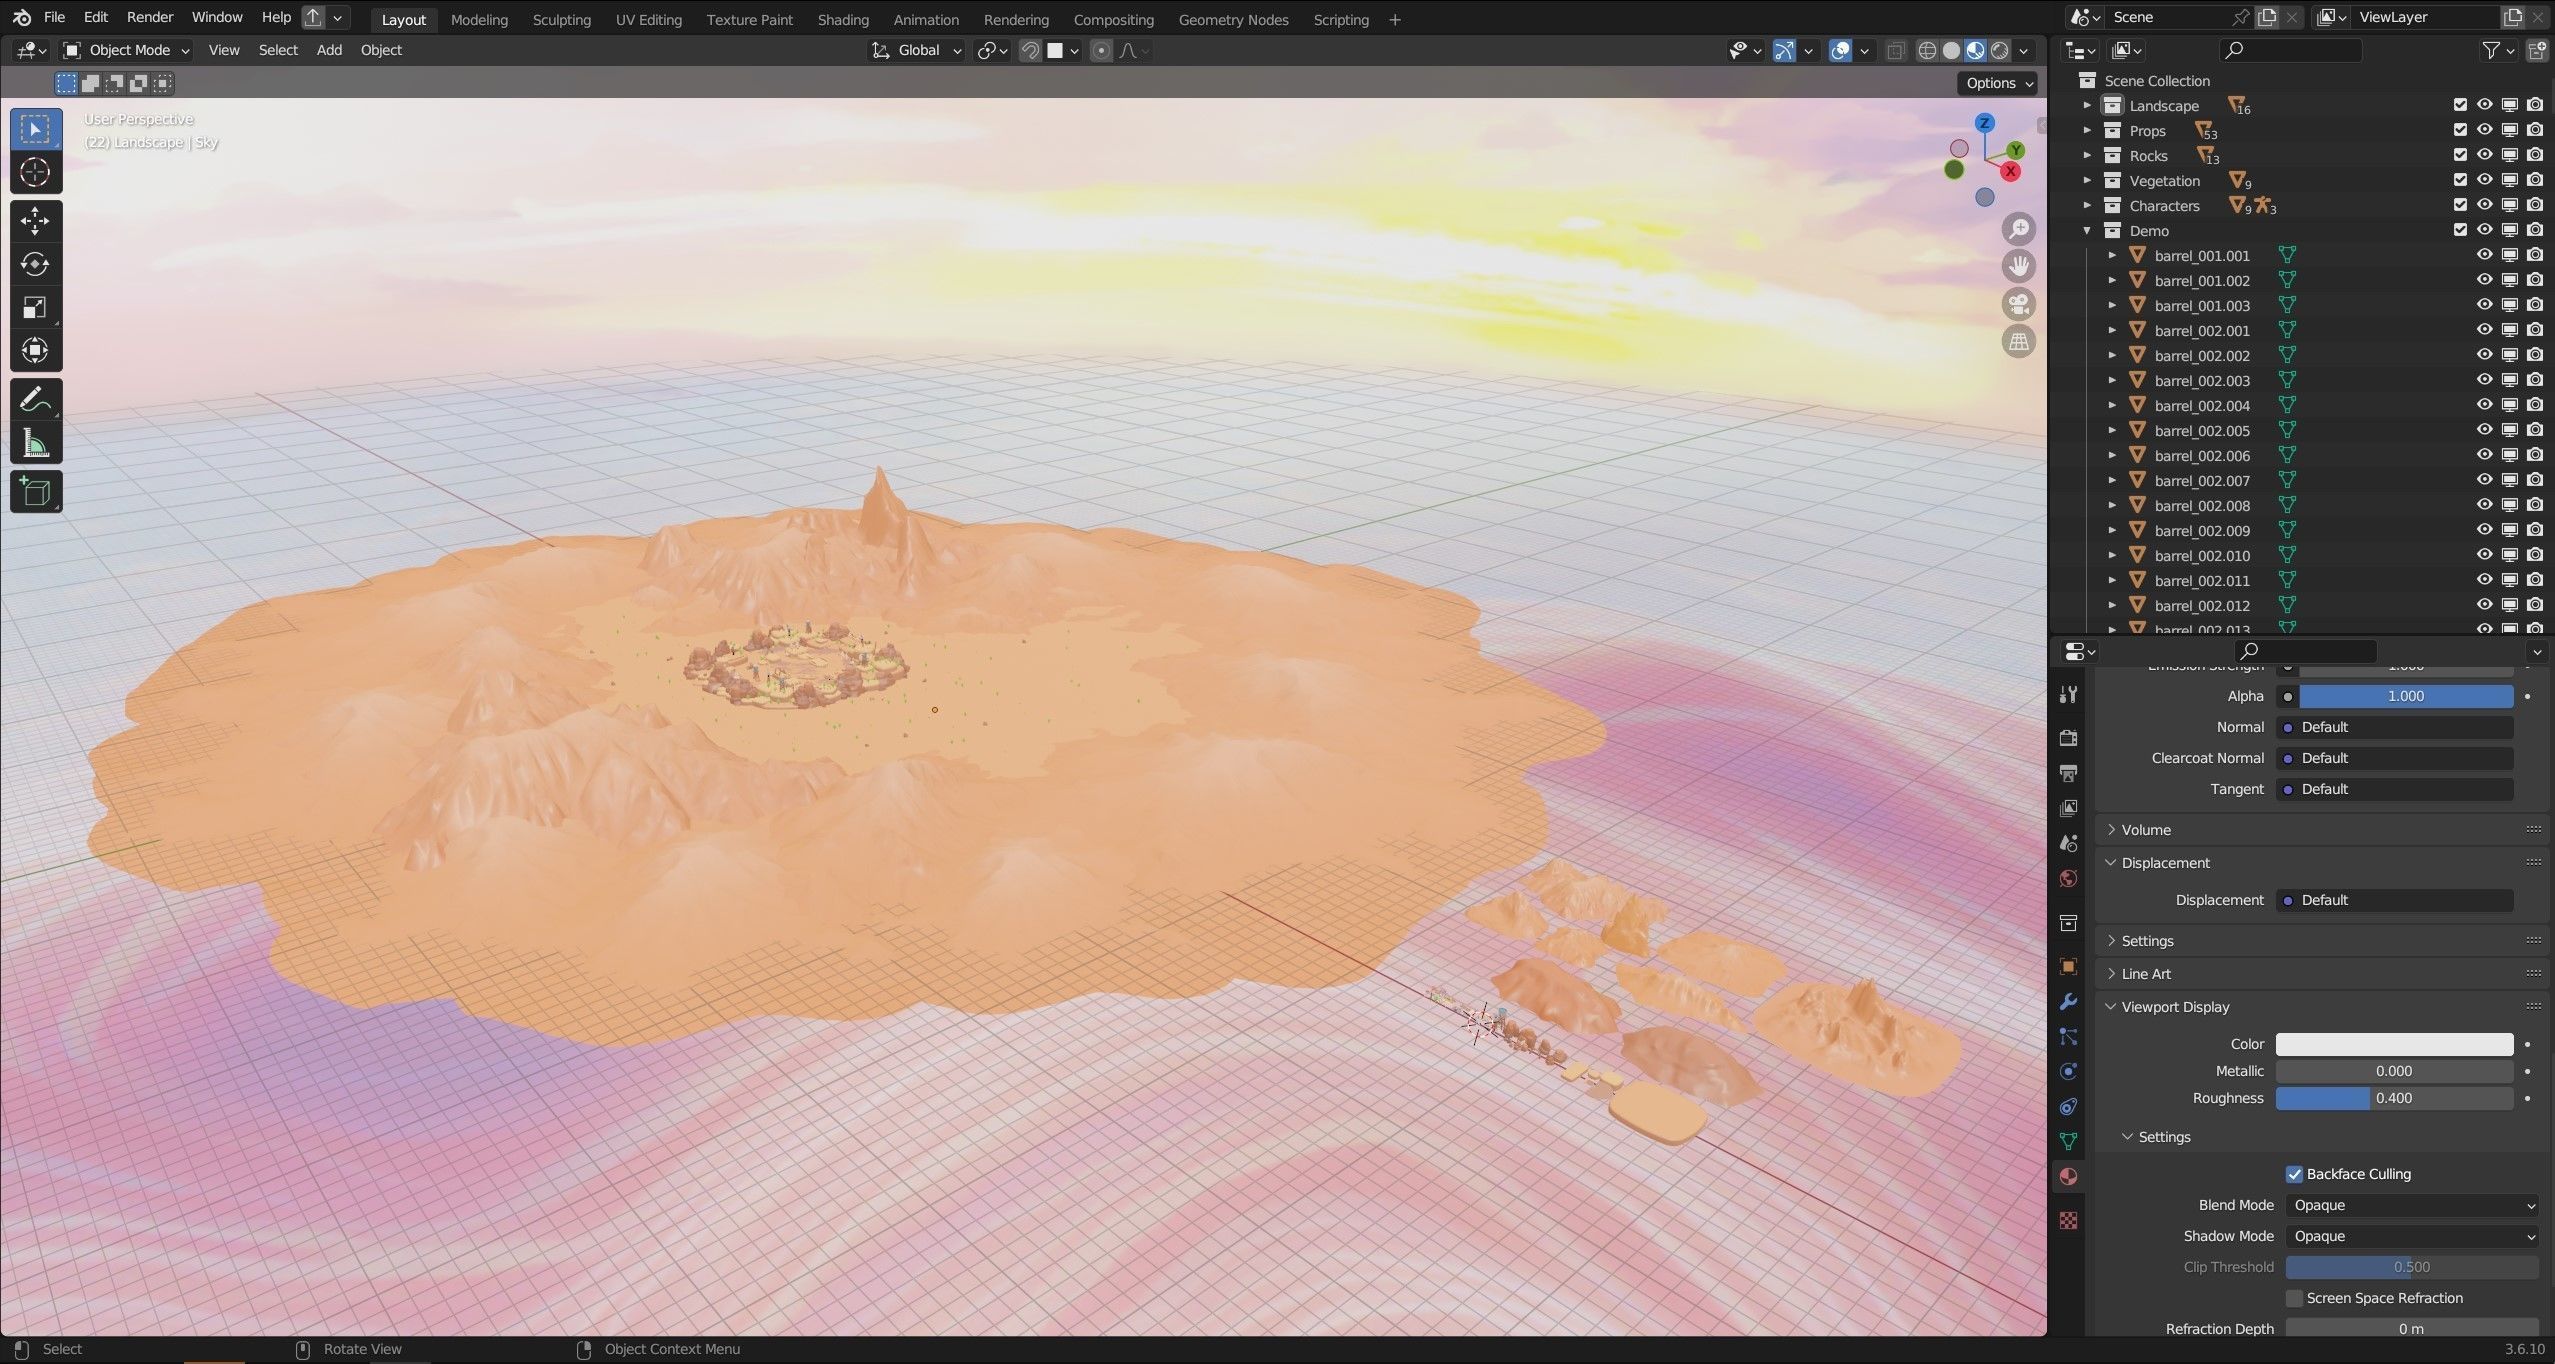Open the Render properties tab
The width and height of the screenshot is (2555, 1364).
click(2068, 738)
